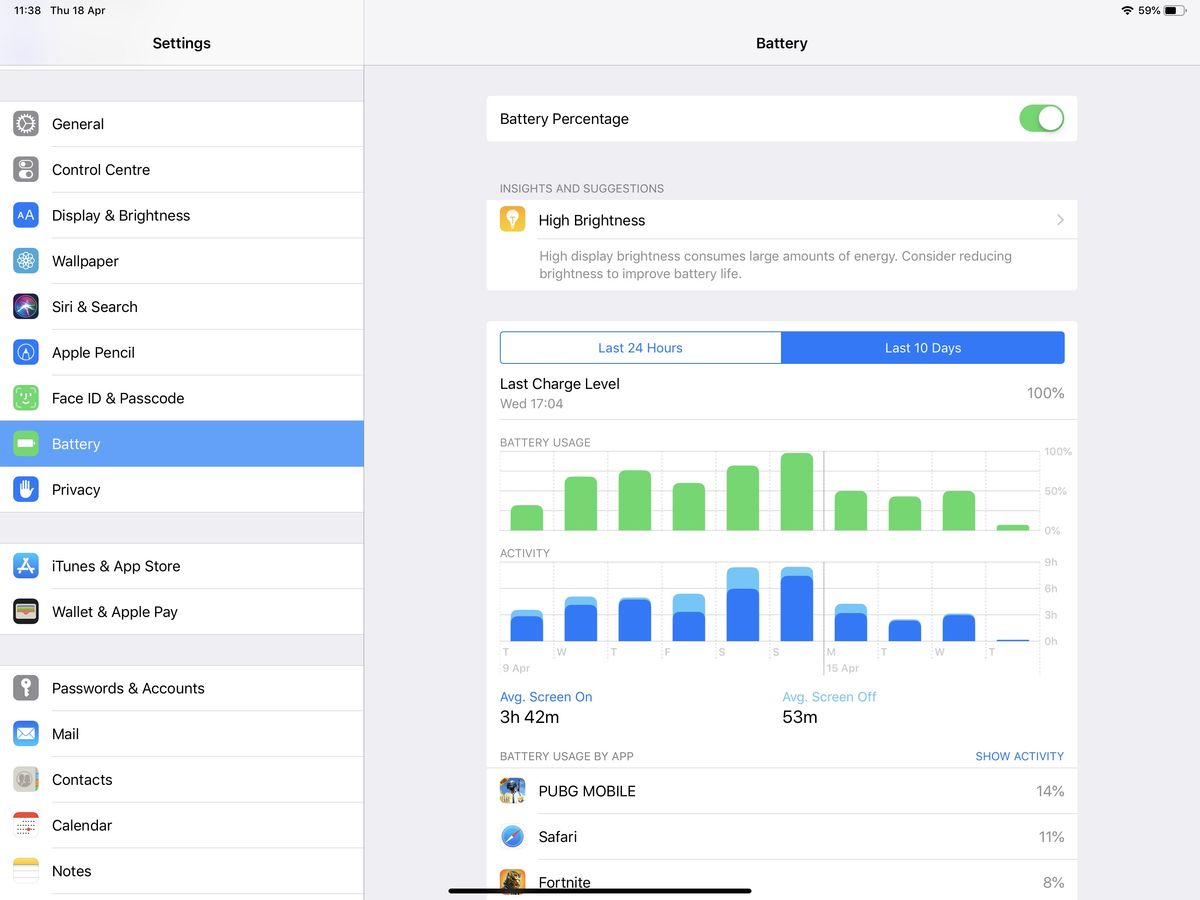The height and width of the screenshot is (900, 1200).
Task: Open Privacy settings
Action: pos(75,489)
